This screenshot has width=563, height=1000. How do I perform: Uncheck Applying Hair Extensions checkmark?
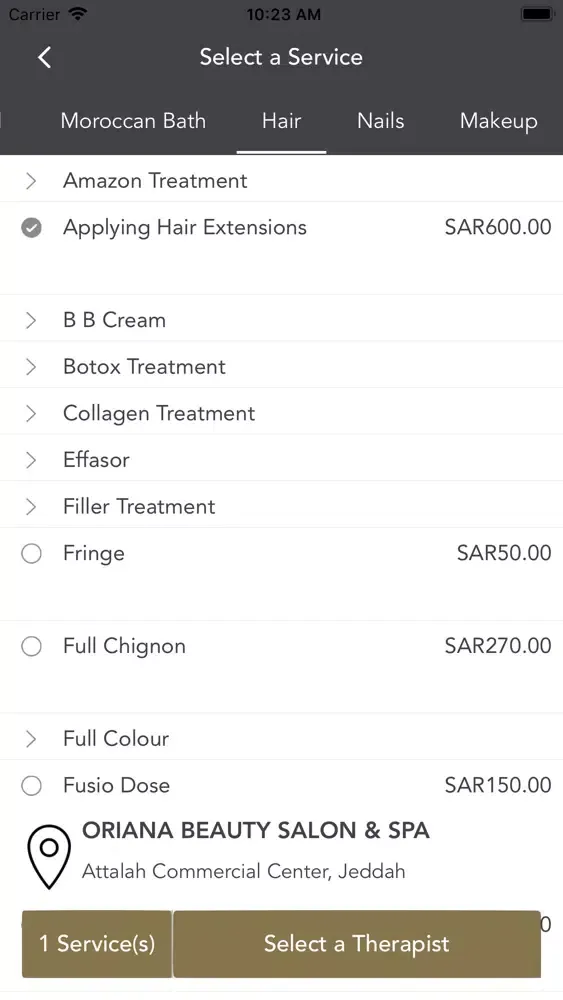coord(31,228)
